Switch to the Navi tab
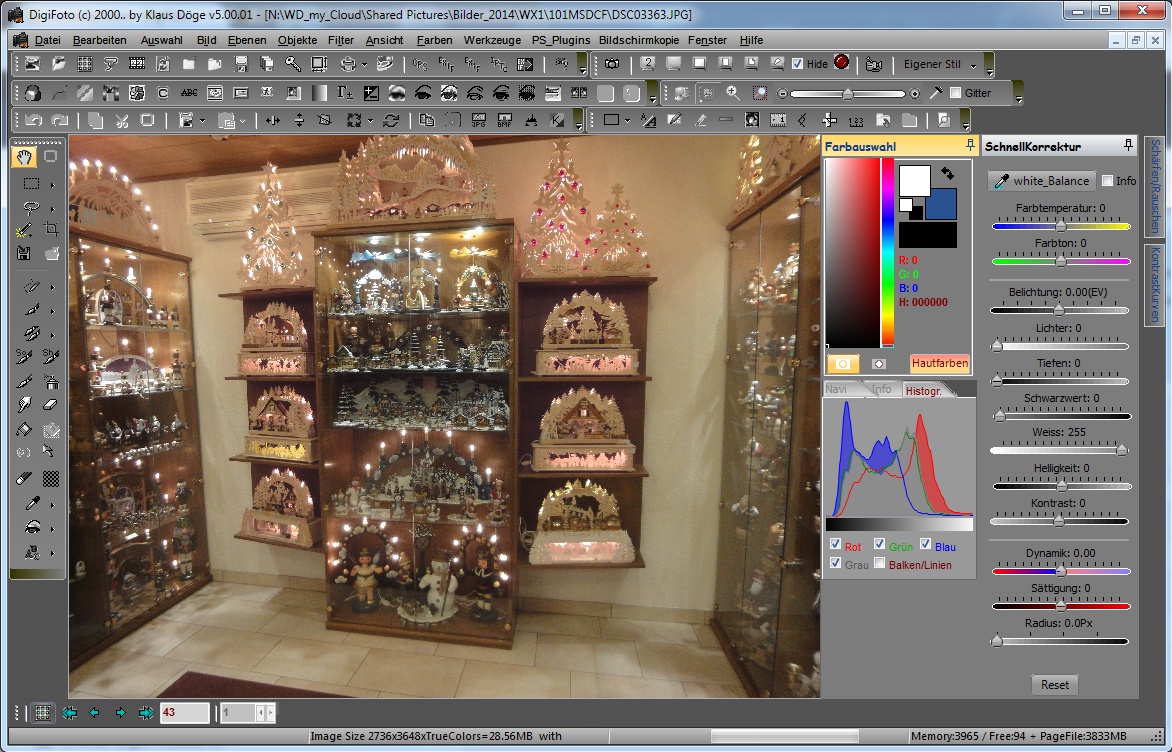Viewport: 1172px width, 752px height. [837, 389]
